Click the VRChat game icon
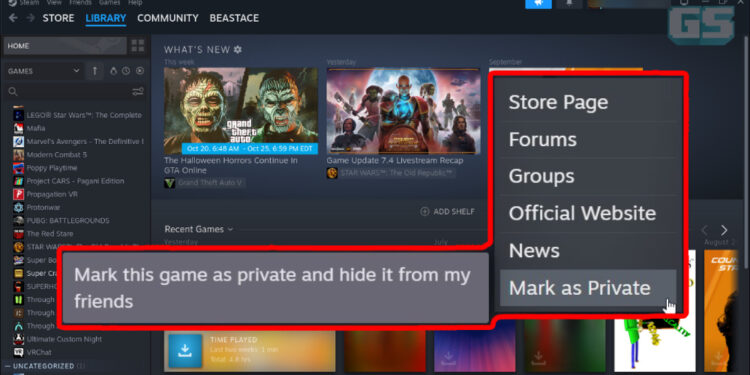The image size is (750, 375). click(x=18, y=352)
